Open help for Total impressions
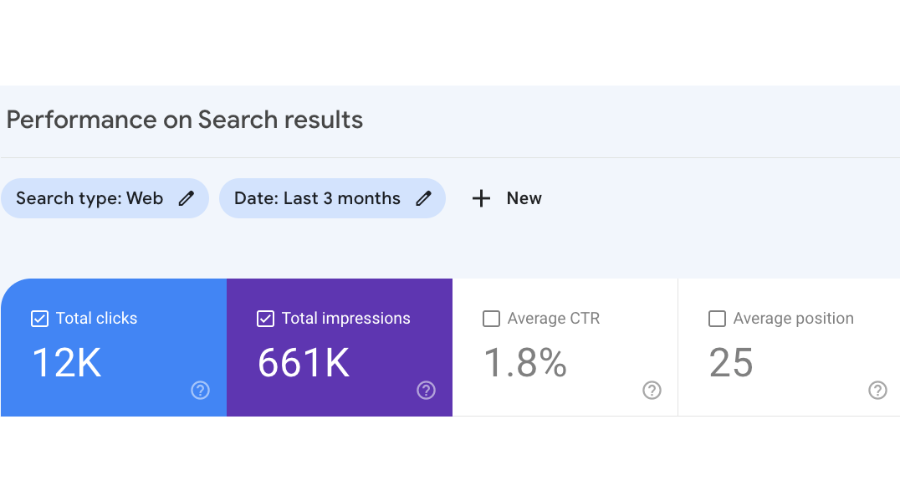 point(426,390)
